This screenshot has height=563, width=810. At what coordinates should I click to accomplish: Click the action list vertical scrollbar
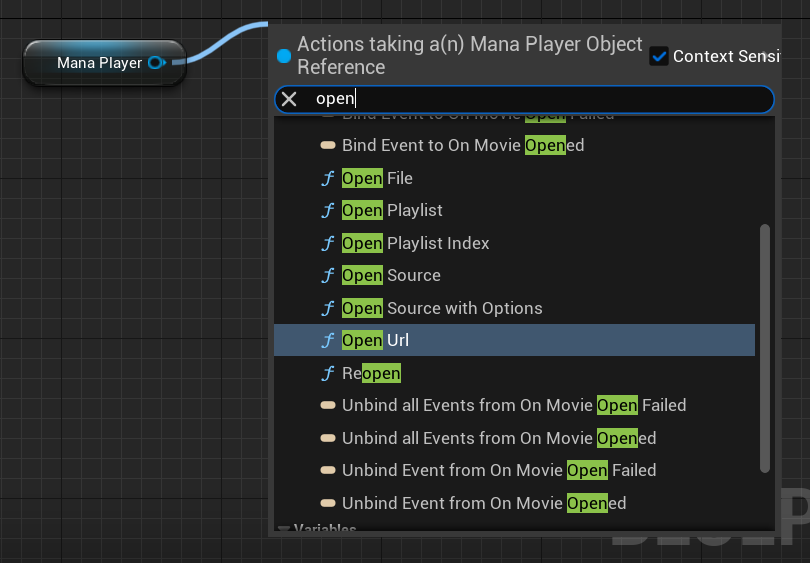(x=765, y=348)
